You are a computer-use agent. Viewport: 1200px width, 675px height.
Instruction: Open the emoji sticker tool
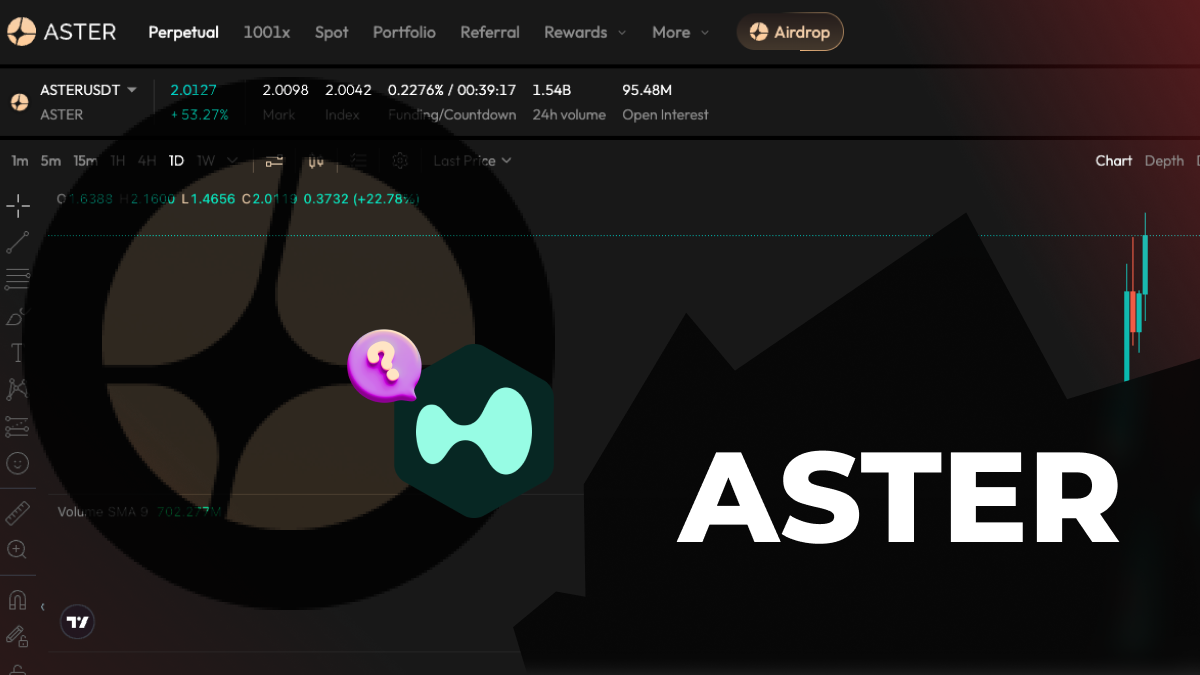18,463
